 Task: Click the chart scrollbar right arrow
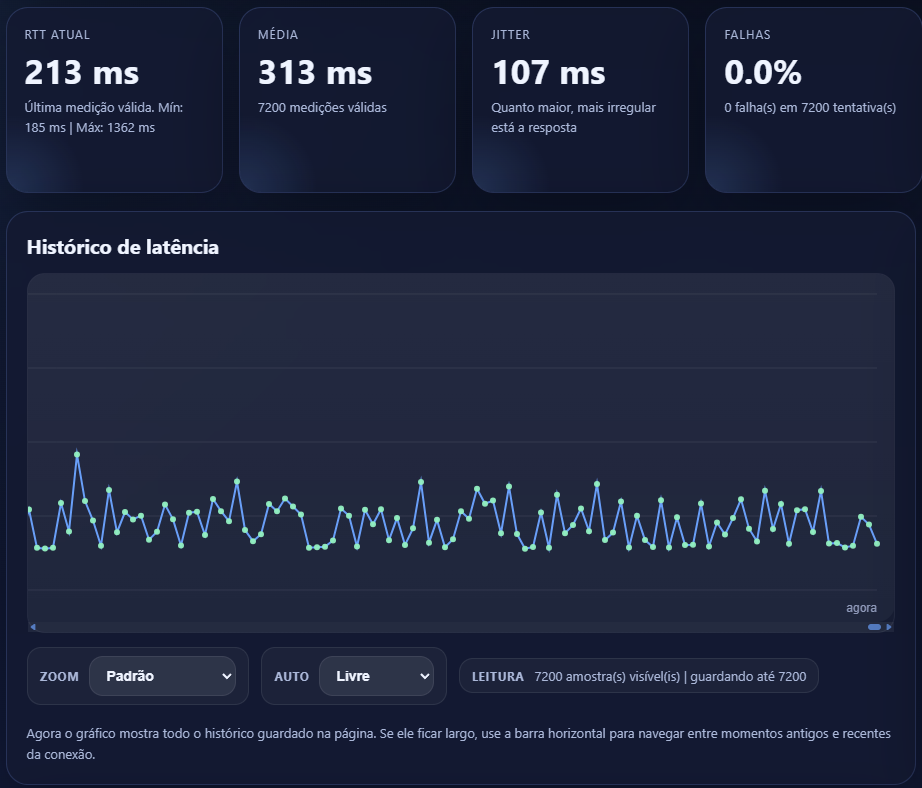click(x=889, y=627)
